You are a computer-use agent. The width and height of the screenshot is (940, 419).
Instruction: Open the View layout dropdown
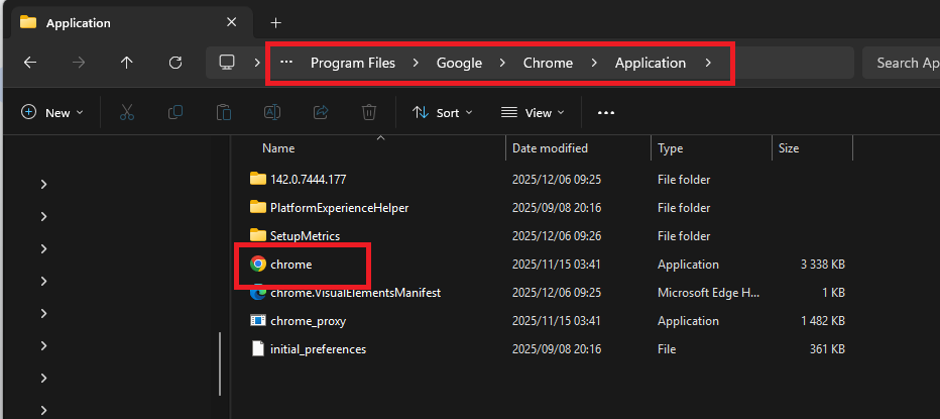coord(533,113)
